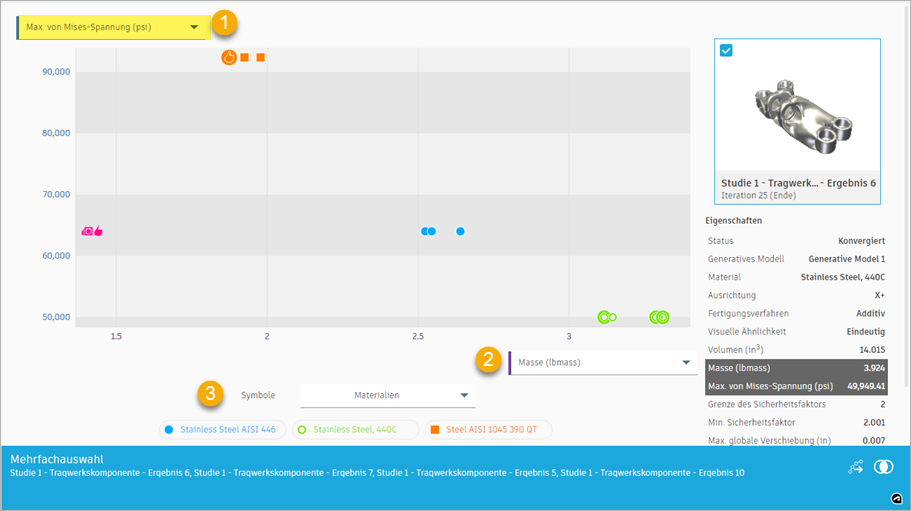Open the Masse (lbmass) axis dropdown
911x511 pixels.
click(603, 362)
